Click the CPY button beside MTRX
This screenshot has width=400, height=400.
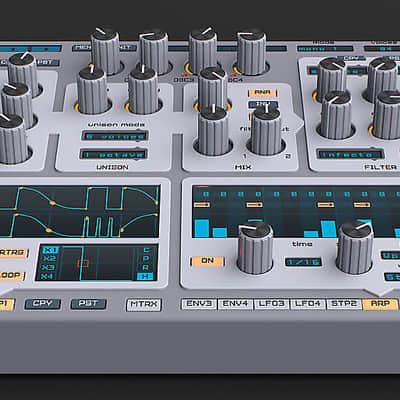click(x=43, y=304)
